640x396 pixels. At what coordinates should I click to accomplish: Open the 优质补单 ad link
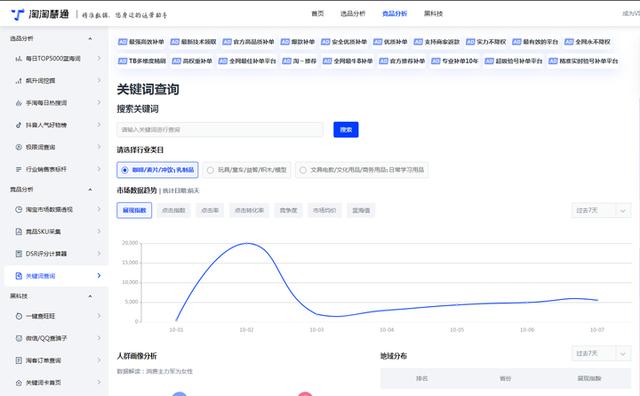[391, 42]
